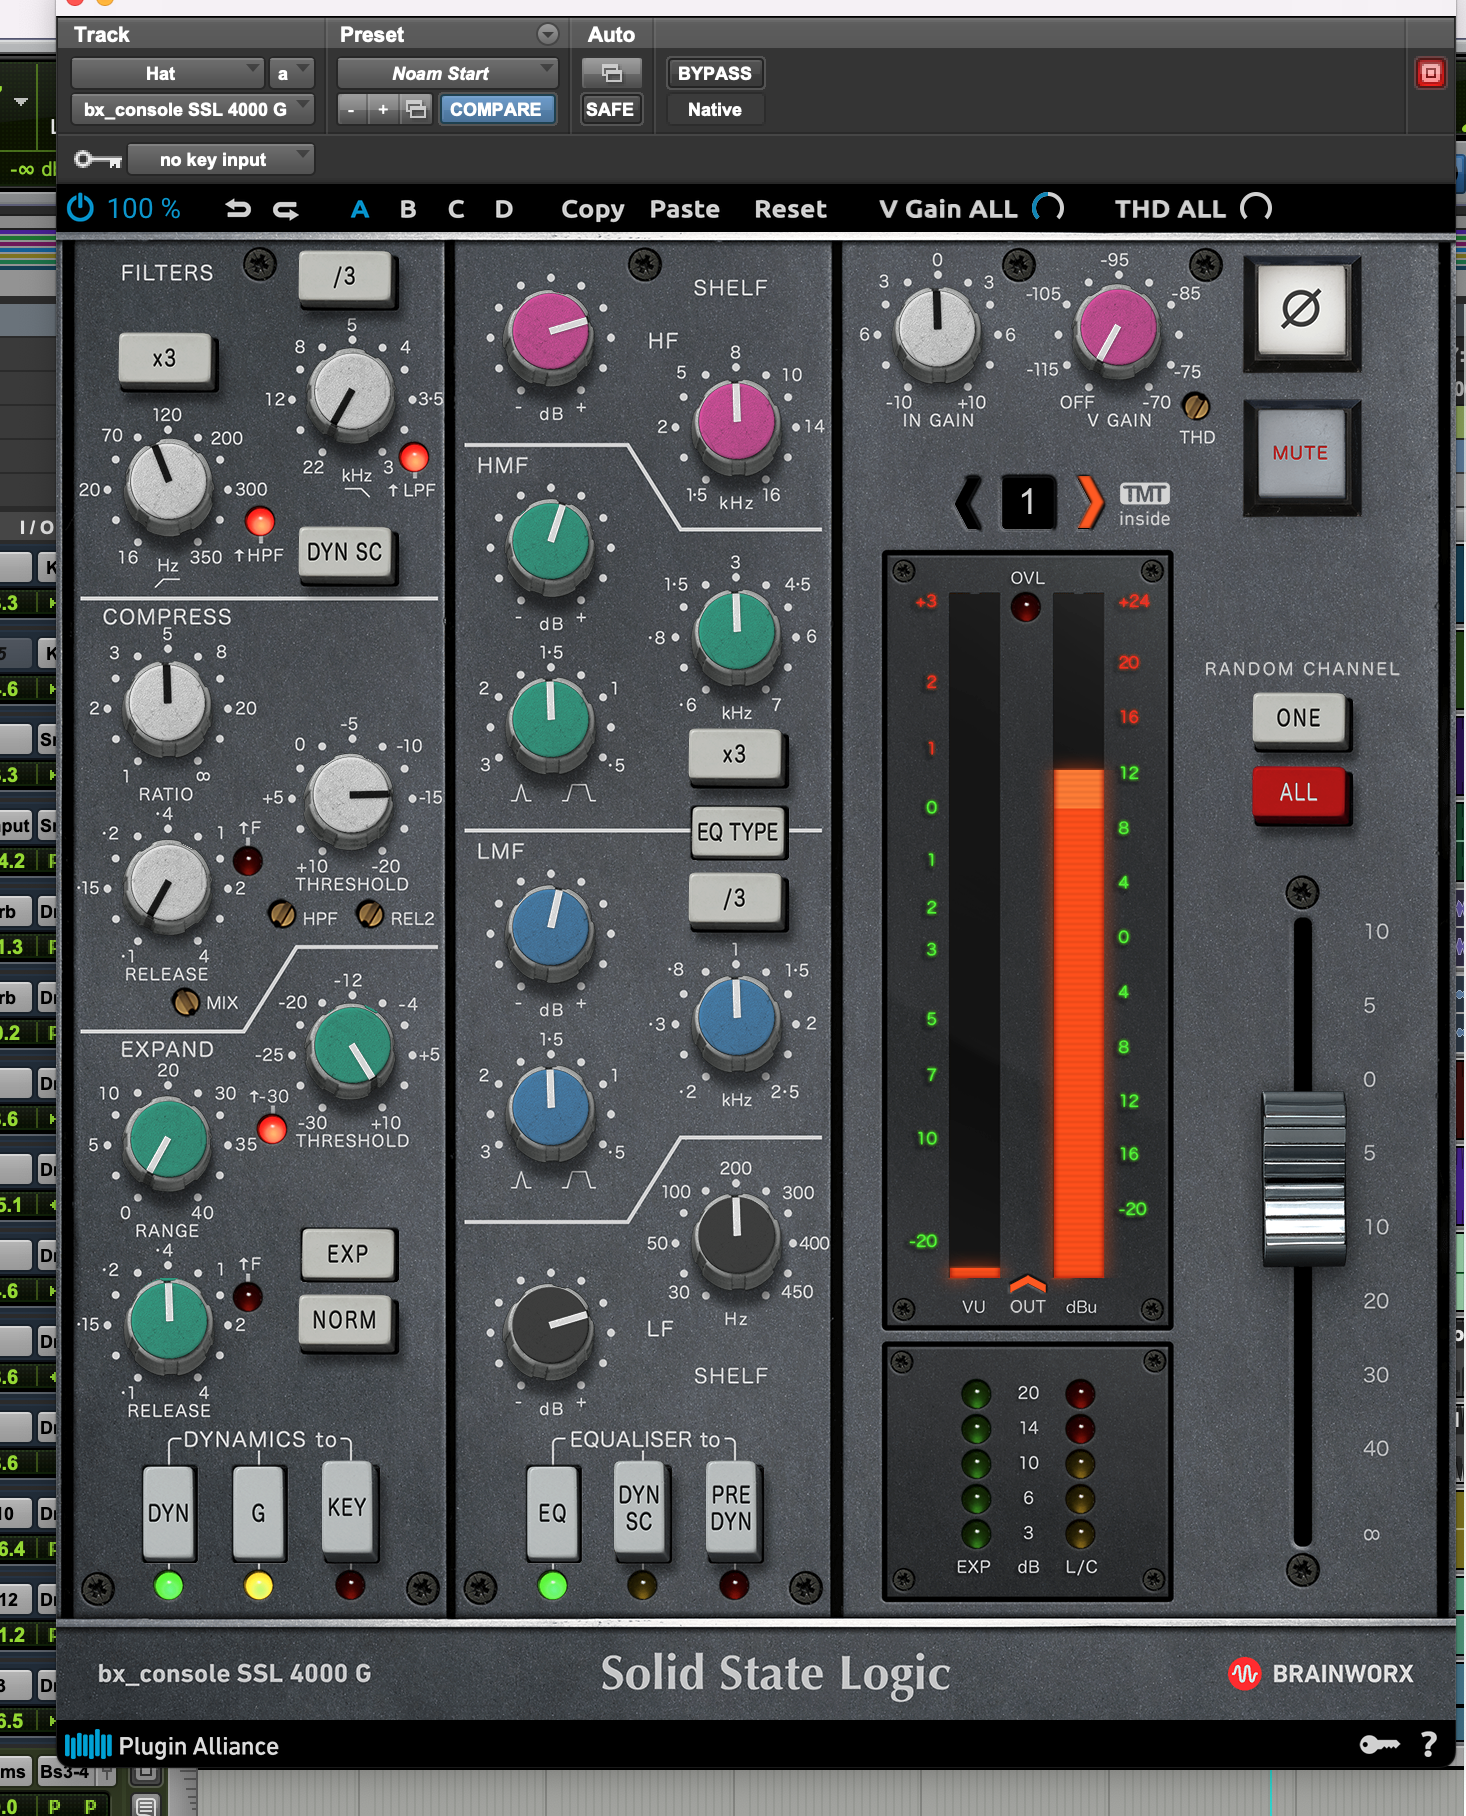This screenshot has width=1466, height=1816.
Task: Select next preset plus button
Action: click(x=382, y=109)
